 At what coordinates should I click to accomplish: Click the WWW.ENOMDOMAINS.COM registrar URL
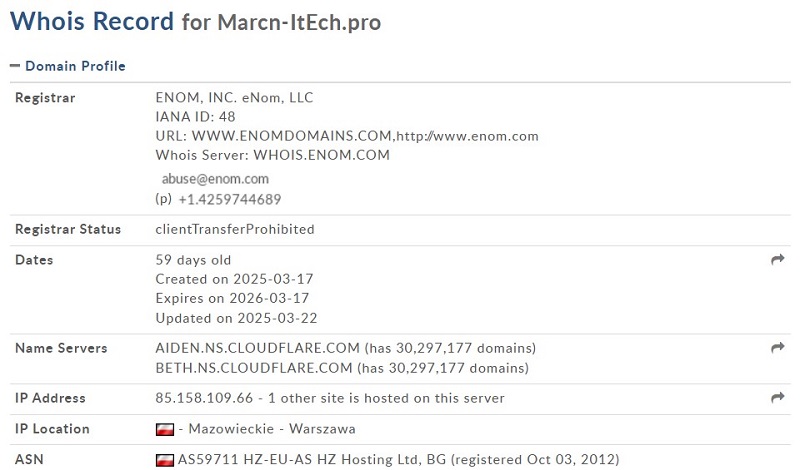(291, 136)
